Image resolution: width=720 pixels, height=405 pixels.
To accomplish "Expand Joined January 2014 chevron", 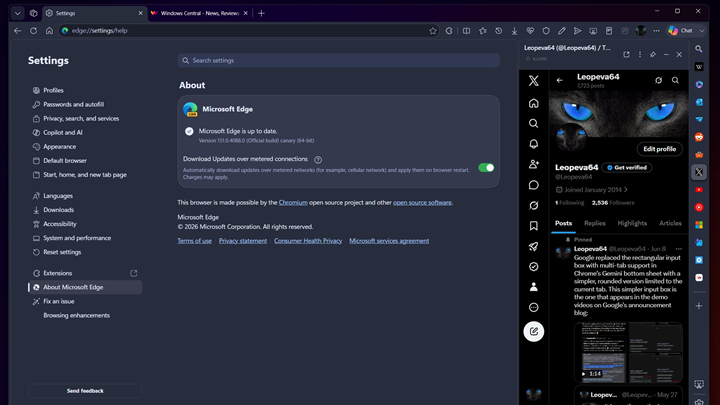I will coord(626,190).
